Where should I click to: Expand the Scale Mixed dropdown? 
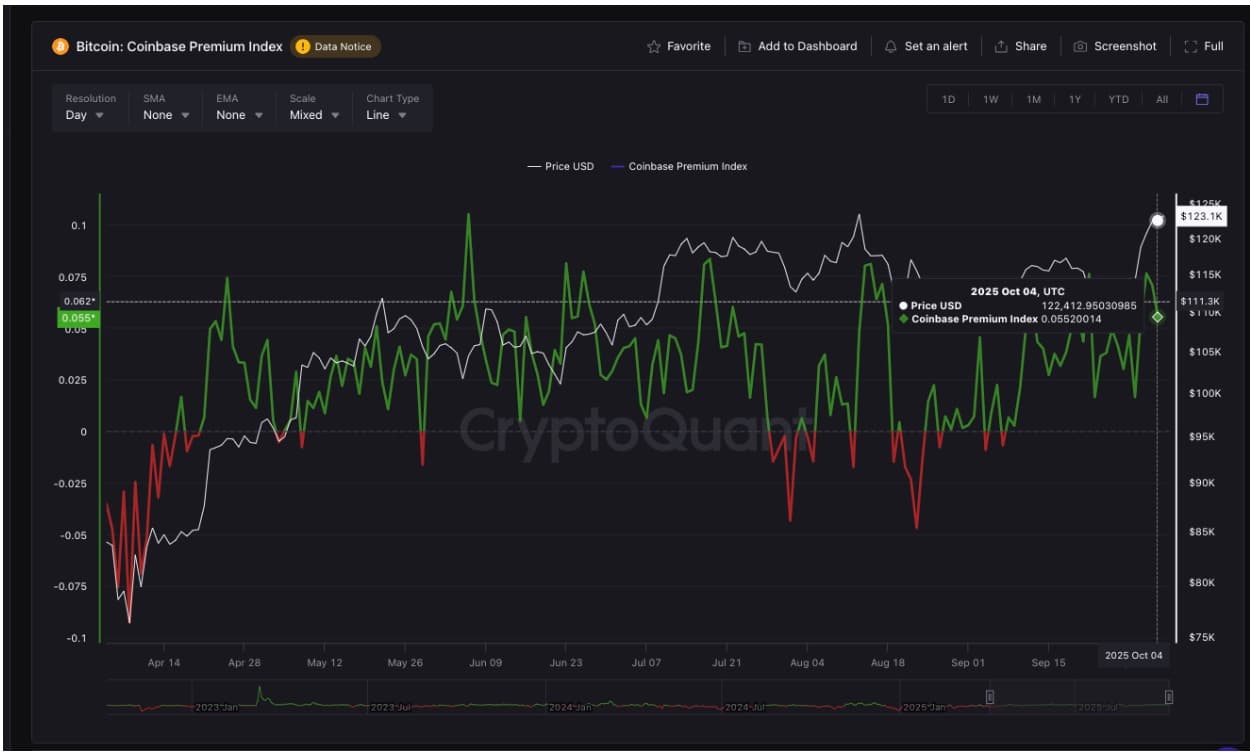[314, 115]
